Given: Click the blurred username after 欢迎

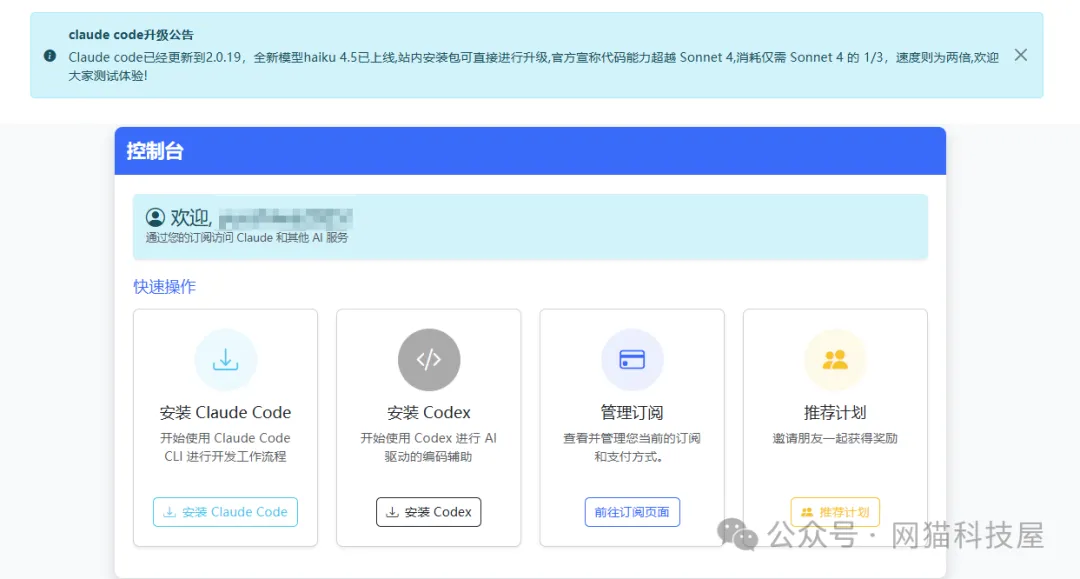Looking at the screenshot, I should 286,217.
